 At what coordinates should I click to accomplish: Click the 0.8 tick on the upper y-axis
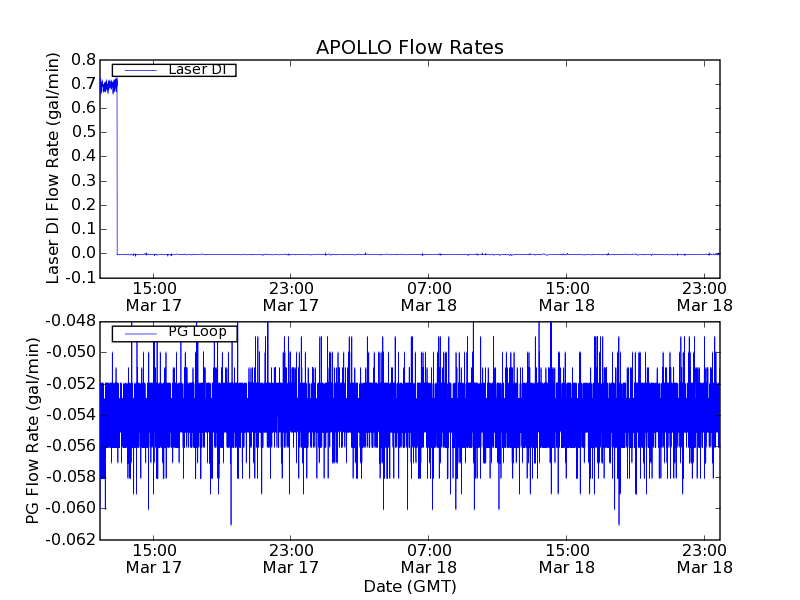(x=81, y=59)
